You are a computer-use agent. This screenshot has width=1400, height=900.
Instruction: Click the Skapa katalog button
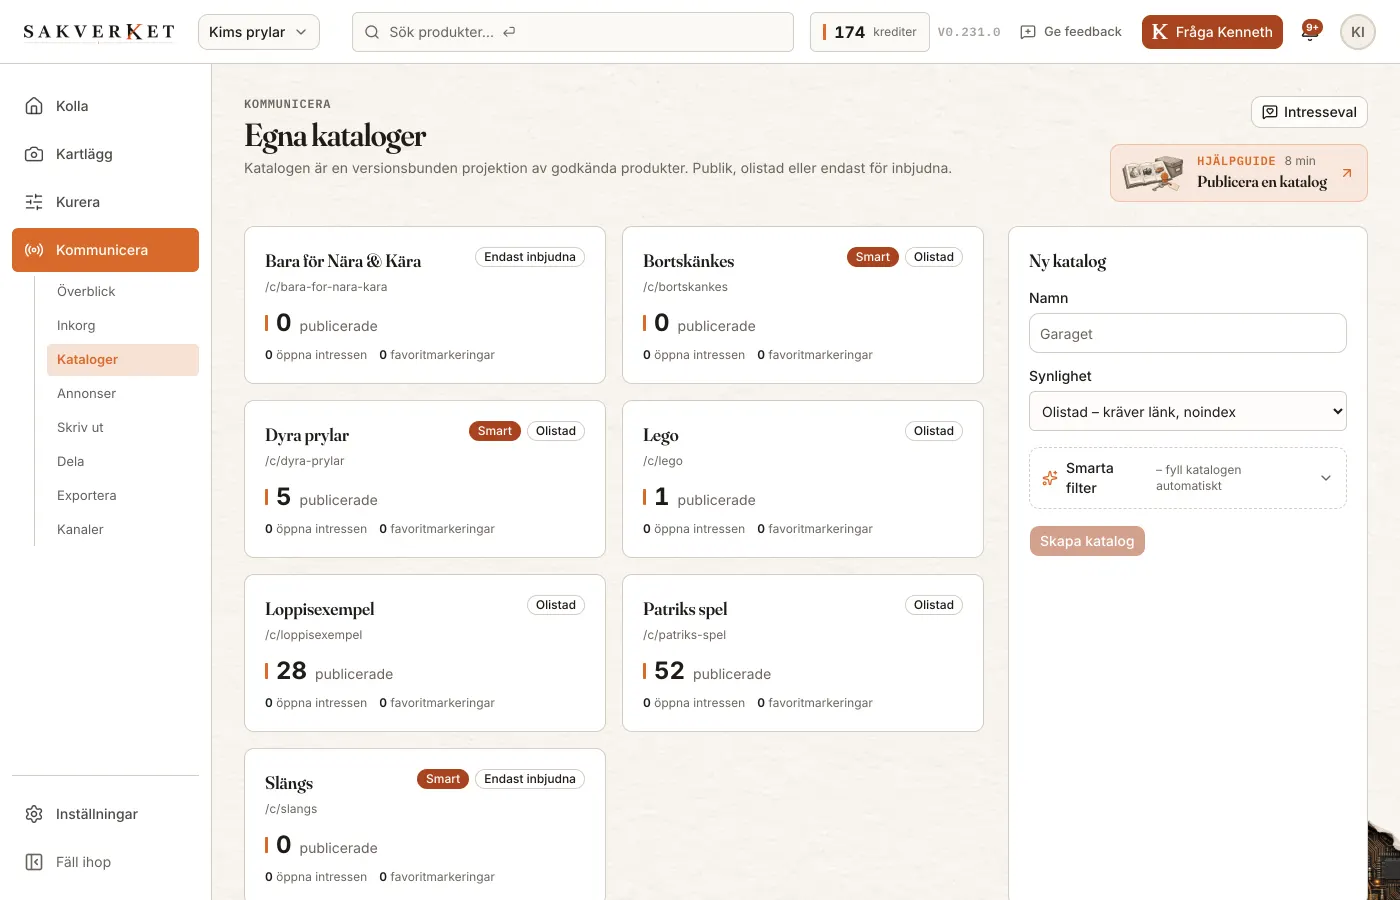tap(1087, 541)
